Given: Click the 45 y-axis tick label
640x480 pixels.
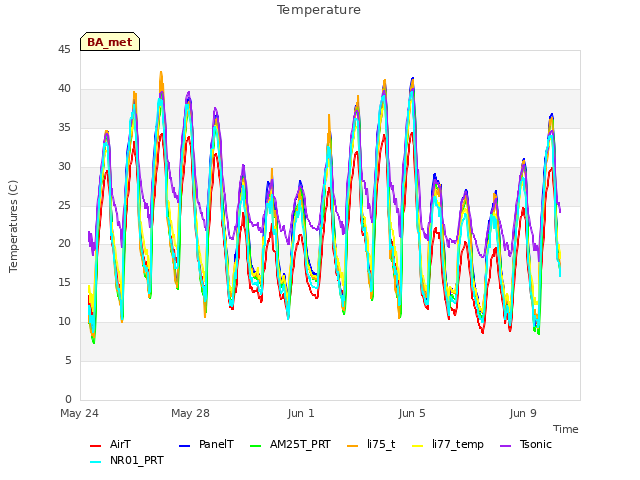Looking at the screenshot, I should click(64, 50).
